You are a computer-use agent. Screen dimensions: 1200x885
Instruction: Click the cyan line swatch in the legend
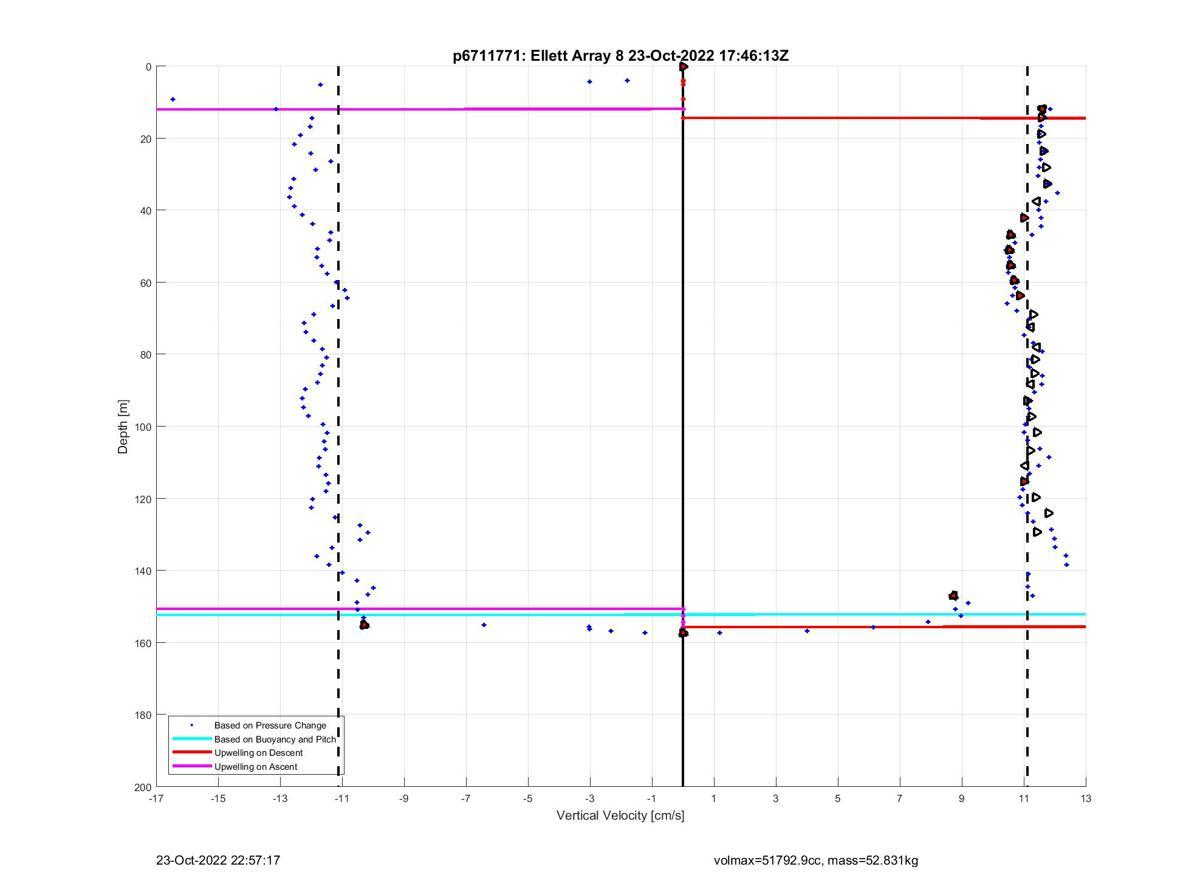pos(191,739)
